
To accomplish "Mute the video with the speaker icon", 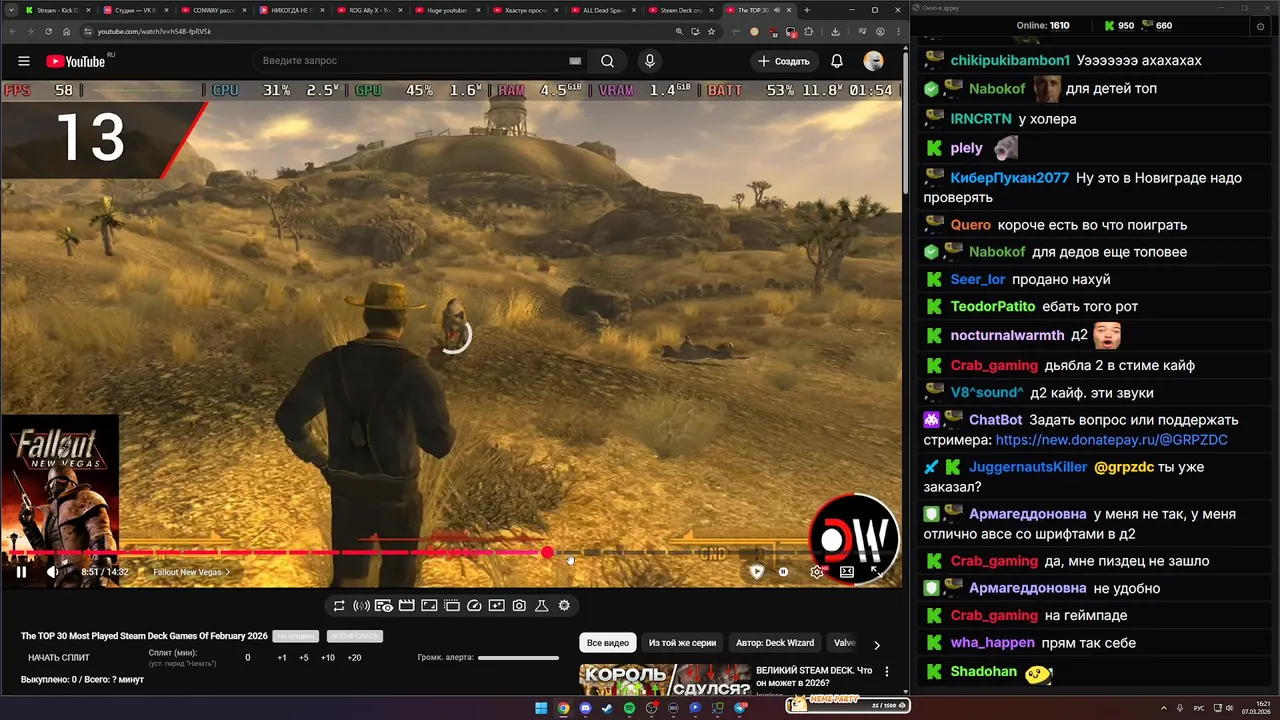I will click(x=53, y=572).
